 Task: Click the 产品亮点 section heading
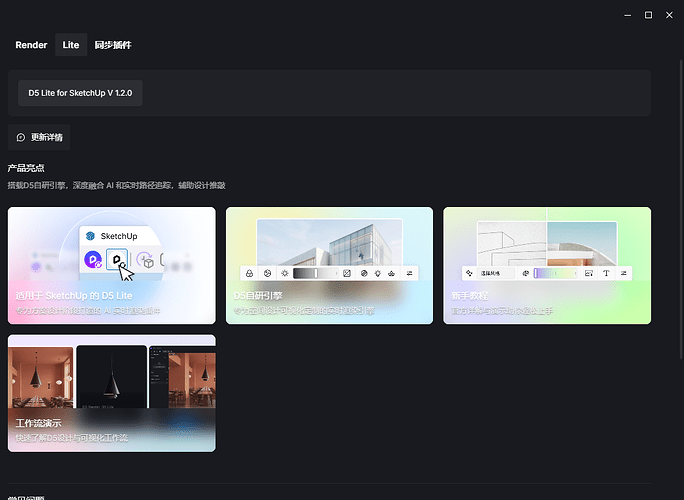[26, 168]
